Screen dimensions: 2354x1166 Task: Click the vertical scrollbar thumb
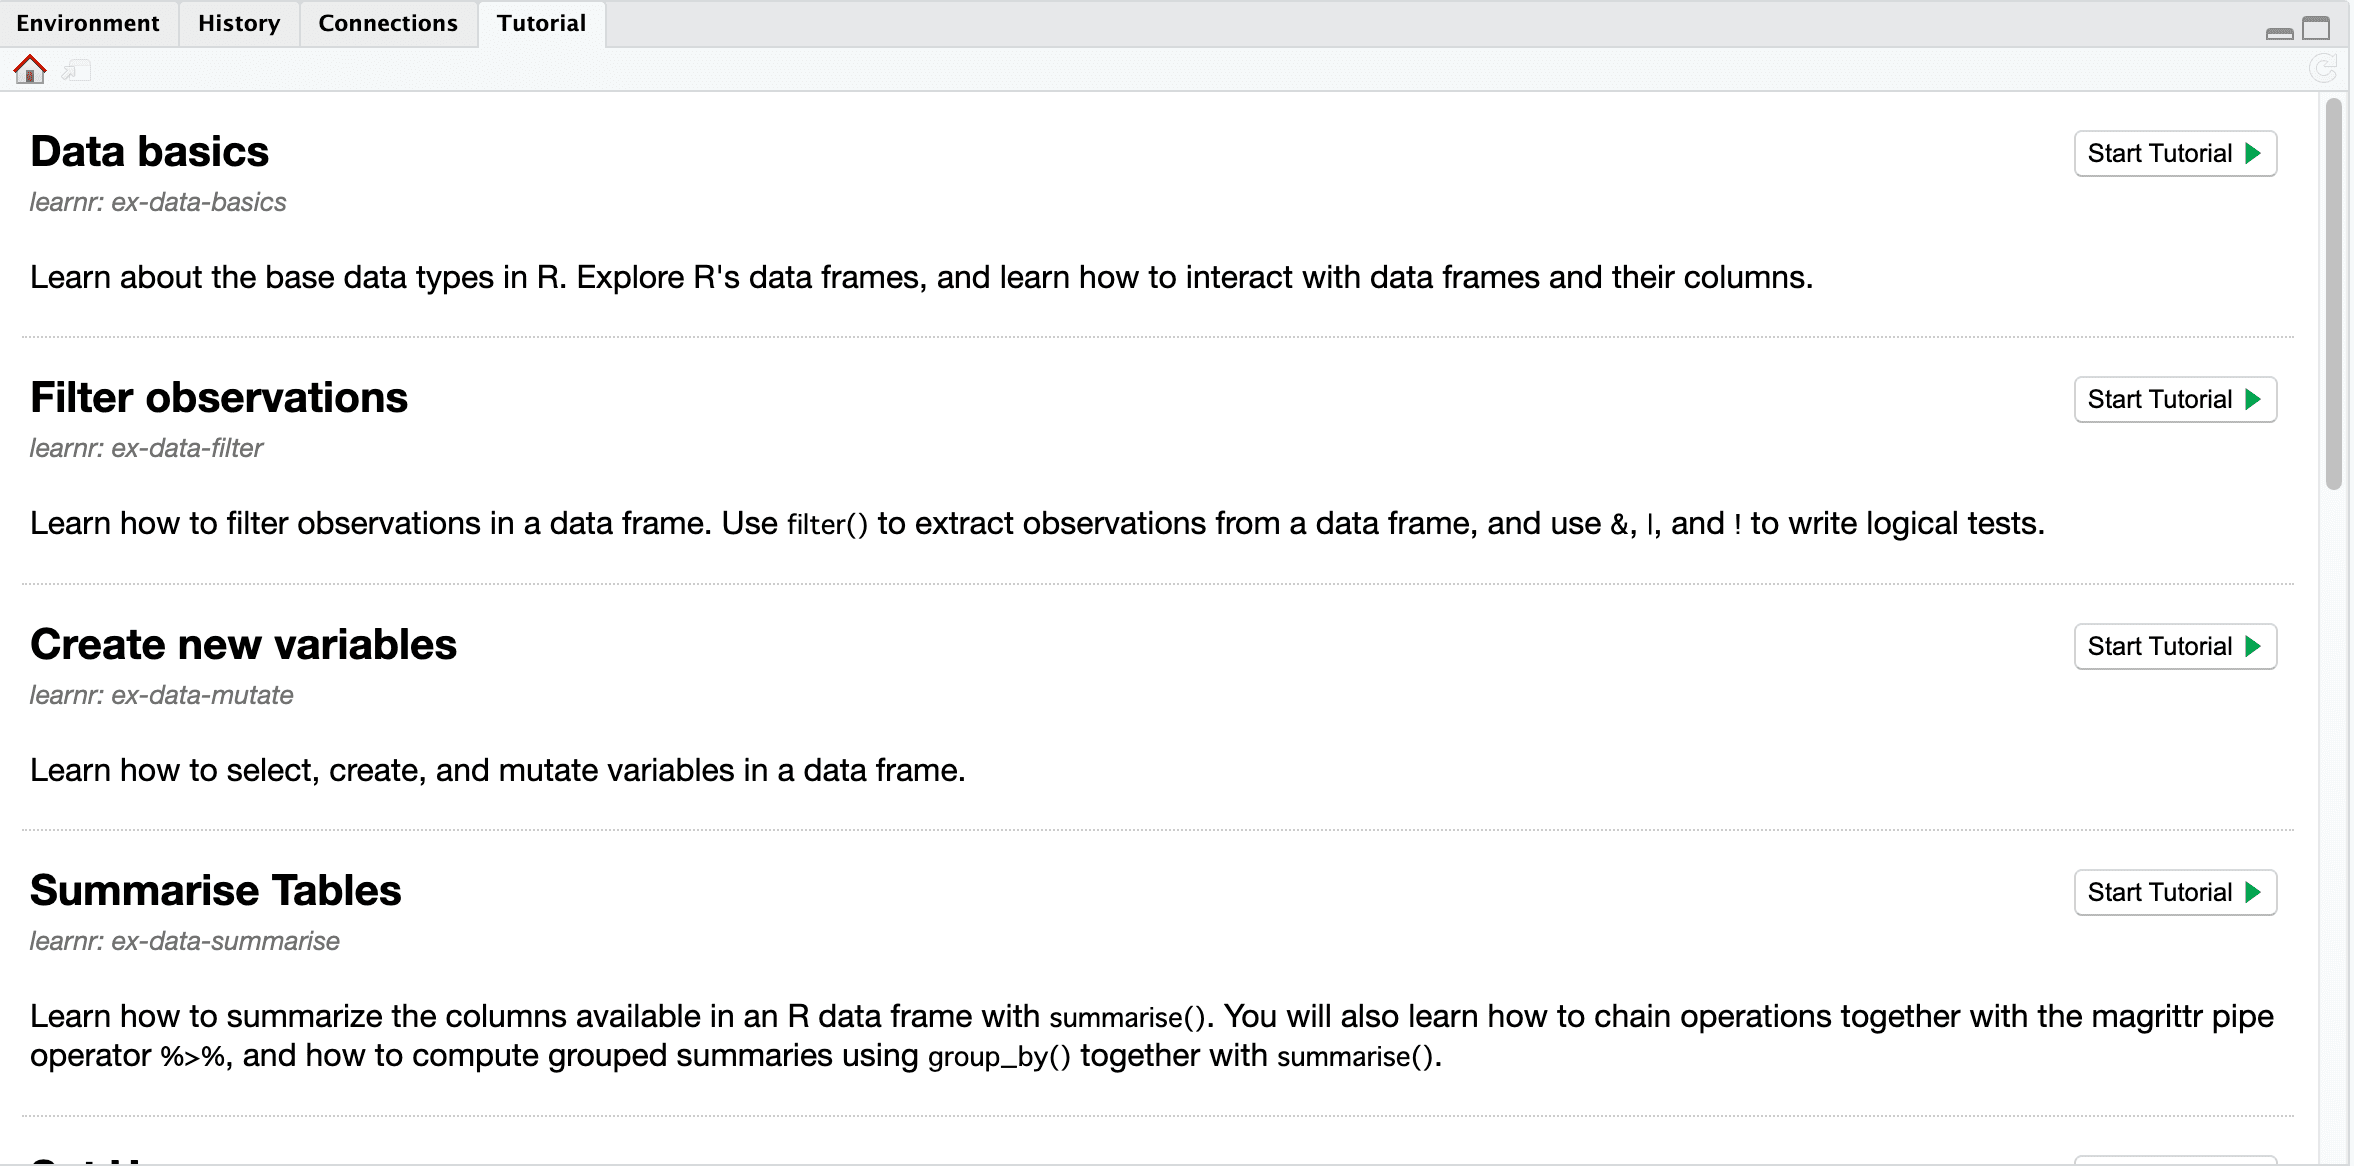[2333, 293]
